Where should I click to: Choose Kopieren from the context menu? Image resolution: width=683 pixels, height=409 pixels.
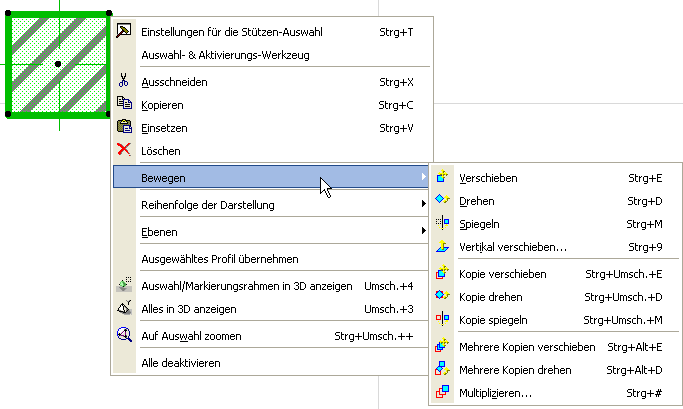tap(165, 105)
